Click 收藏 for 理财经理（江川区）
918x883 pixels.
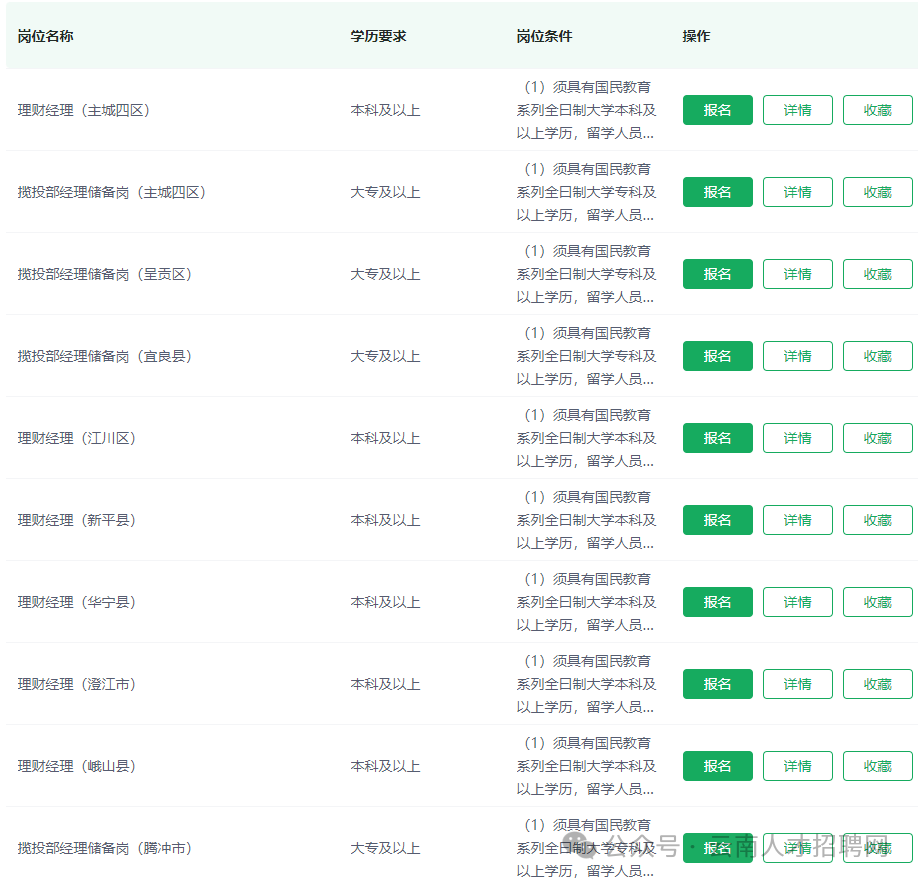point(878,438)
